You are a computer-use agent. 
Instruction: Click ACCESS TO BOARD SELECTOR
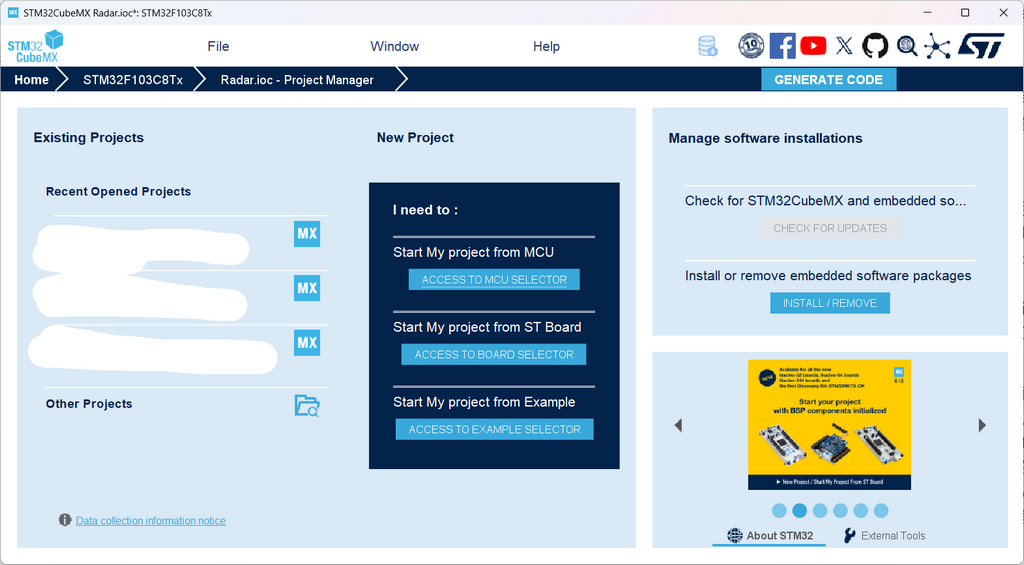[x=494, y=354]
